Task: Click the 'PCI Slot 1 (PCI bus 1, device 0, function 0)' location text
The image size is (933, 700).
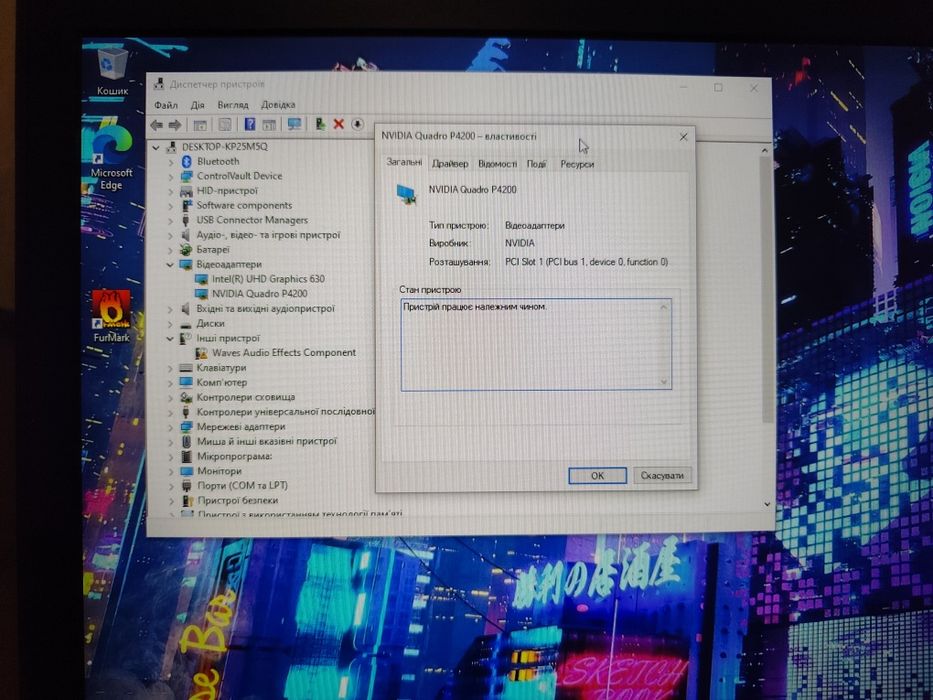Action: click(x=586, y=262)
